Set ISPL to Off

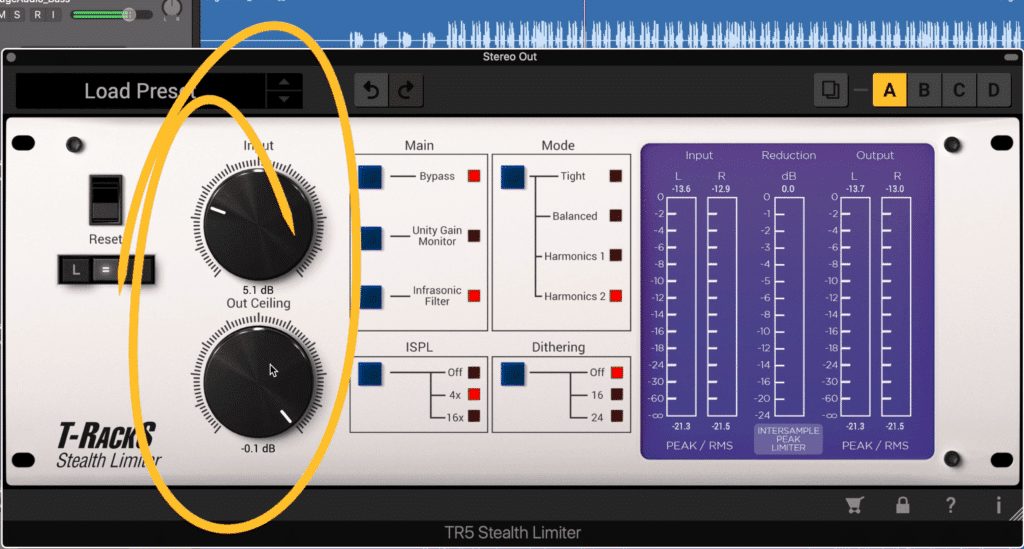[474, 372]
